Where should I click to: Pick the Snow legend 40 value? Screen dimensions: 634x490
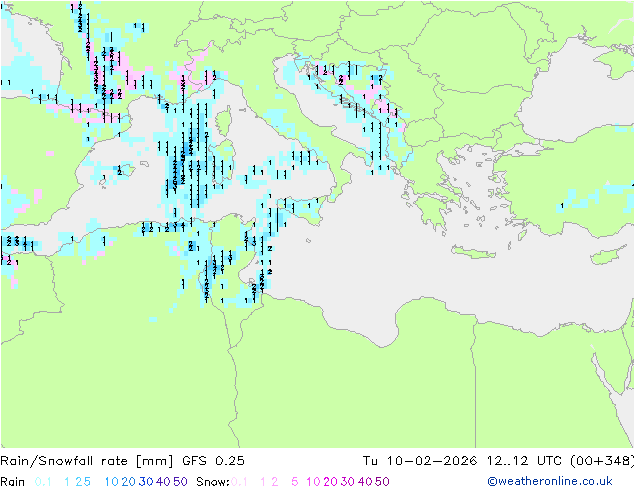tap(365, 482)
